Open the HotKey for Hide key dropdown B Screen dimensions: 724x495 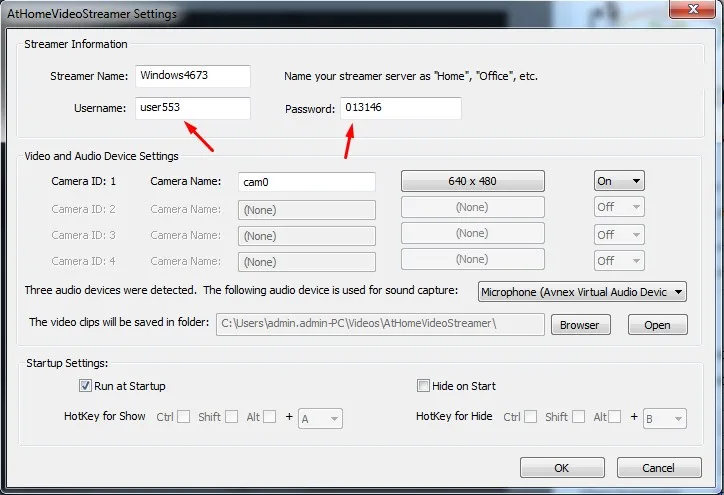click(x=665, y=418)
